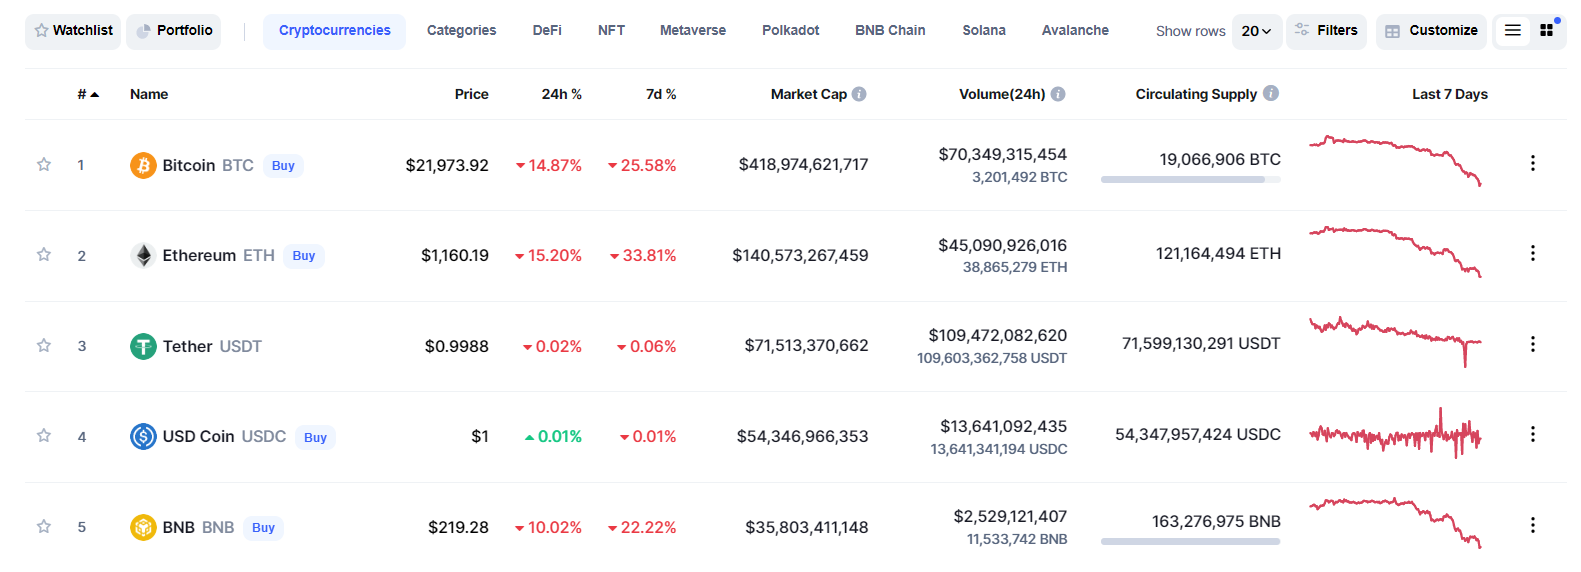Sort by rank number column
Screen dimensions: 1581x572
(x=88, y=94)
